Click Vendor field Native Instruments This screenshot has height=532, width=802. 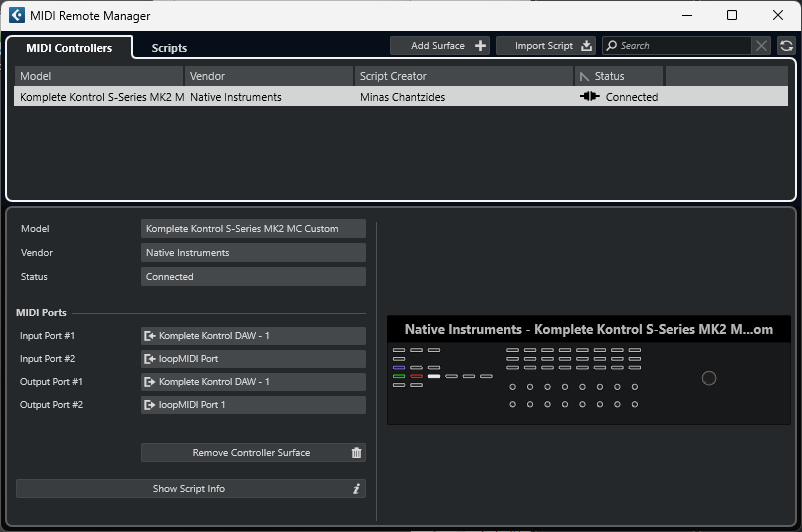[x=253, y=253]
